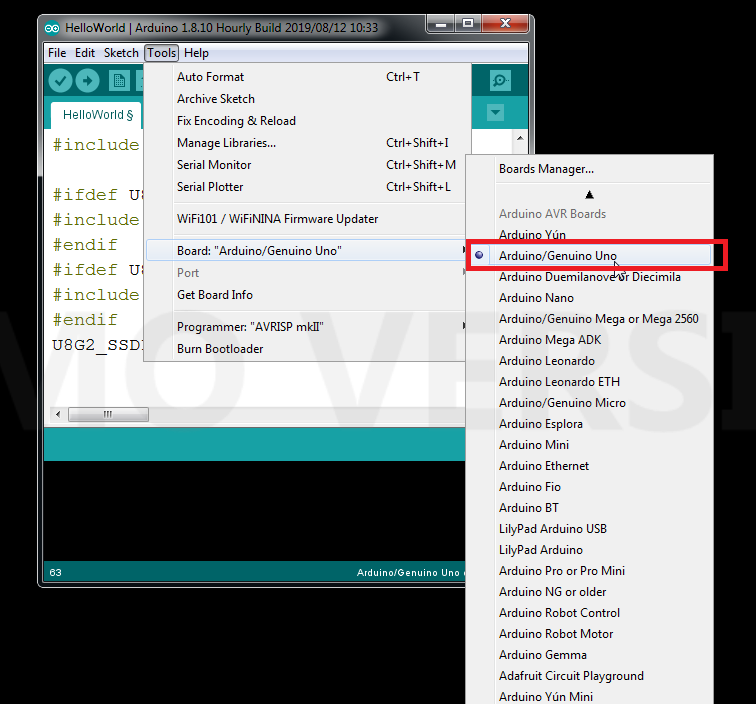
Task: Click the Verify checkmark toolbar button
Action: [x=60, y=81]
